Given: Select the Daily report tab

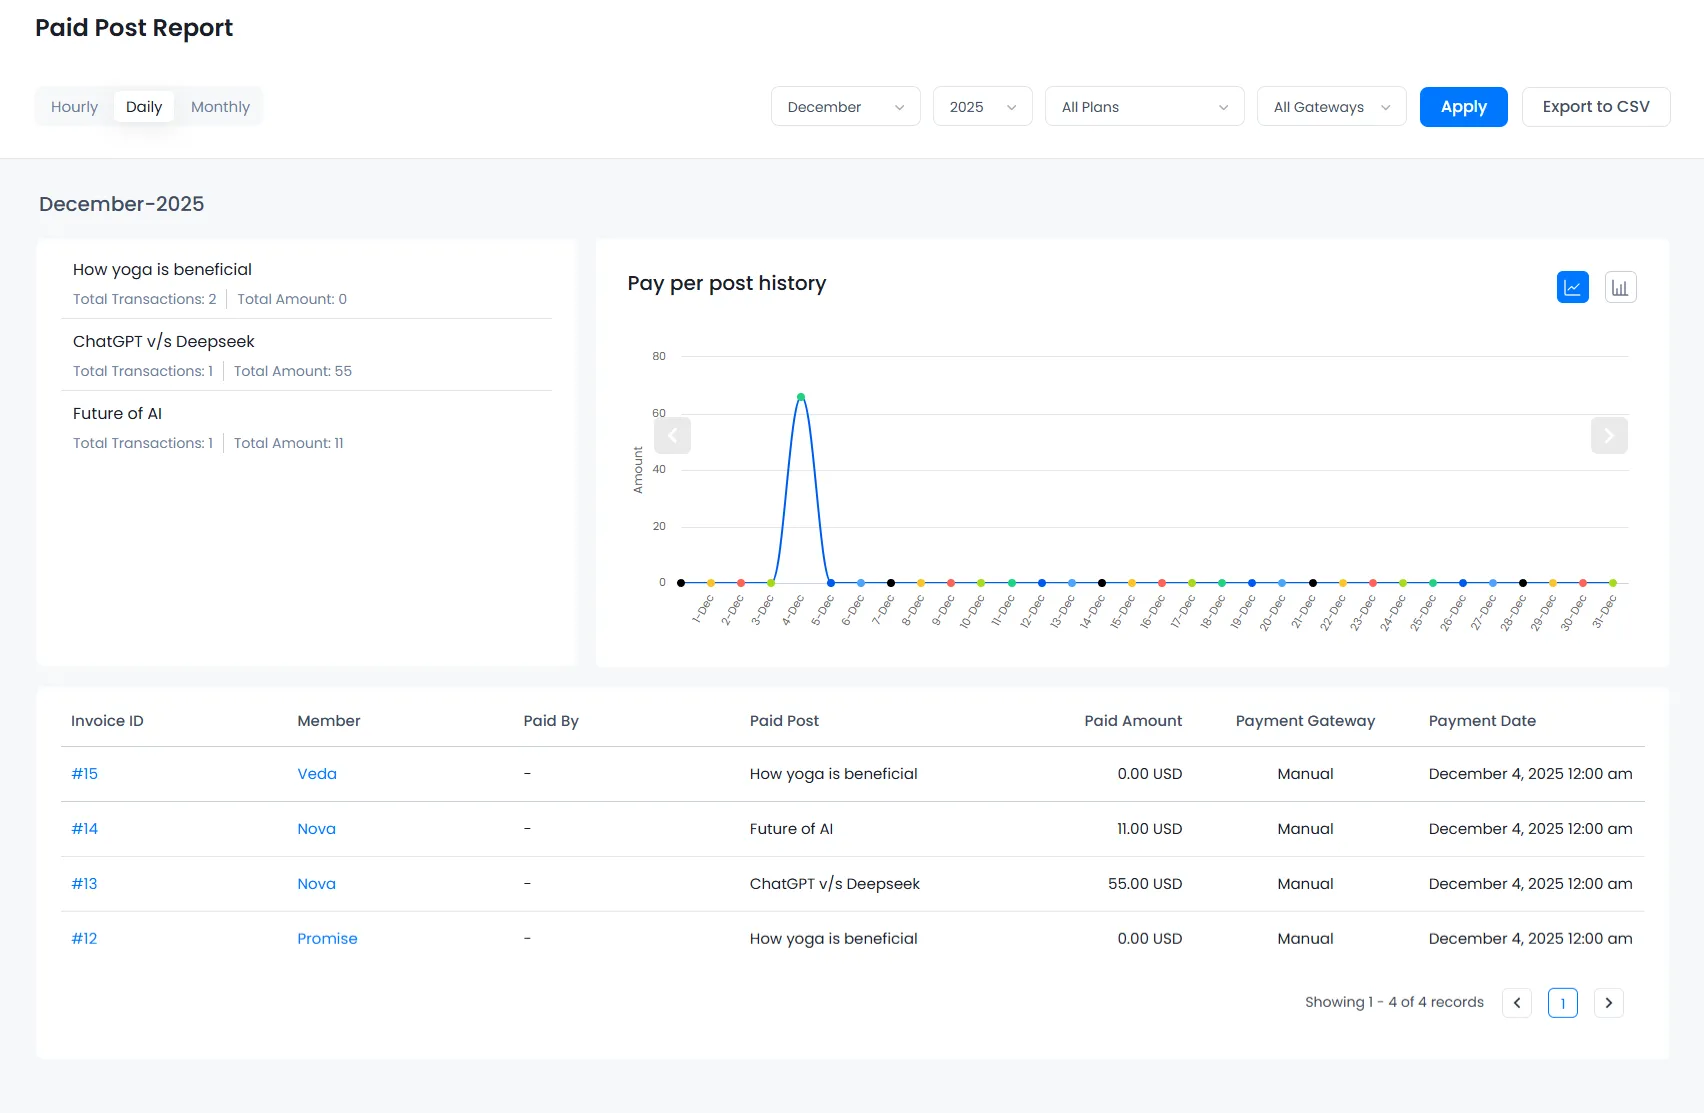Looking at the screenshot, I should [143, 106].
